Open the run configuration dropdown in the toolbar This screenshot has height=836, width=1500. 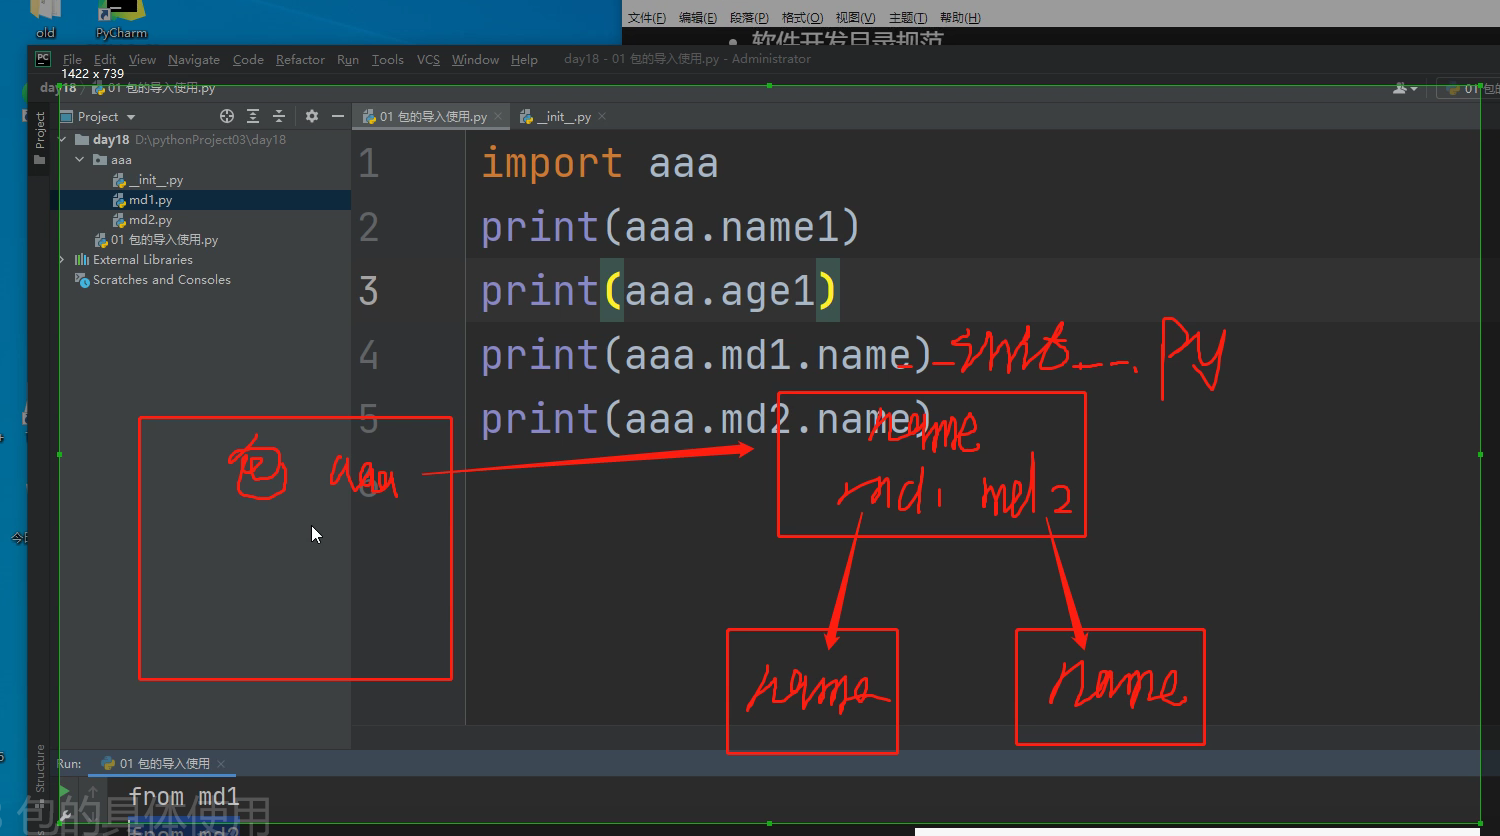[1470, 88]
